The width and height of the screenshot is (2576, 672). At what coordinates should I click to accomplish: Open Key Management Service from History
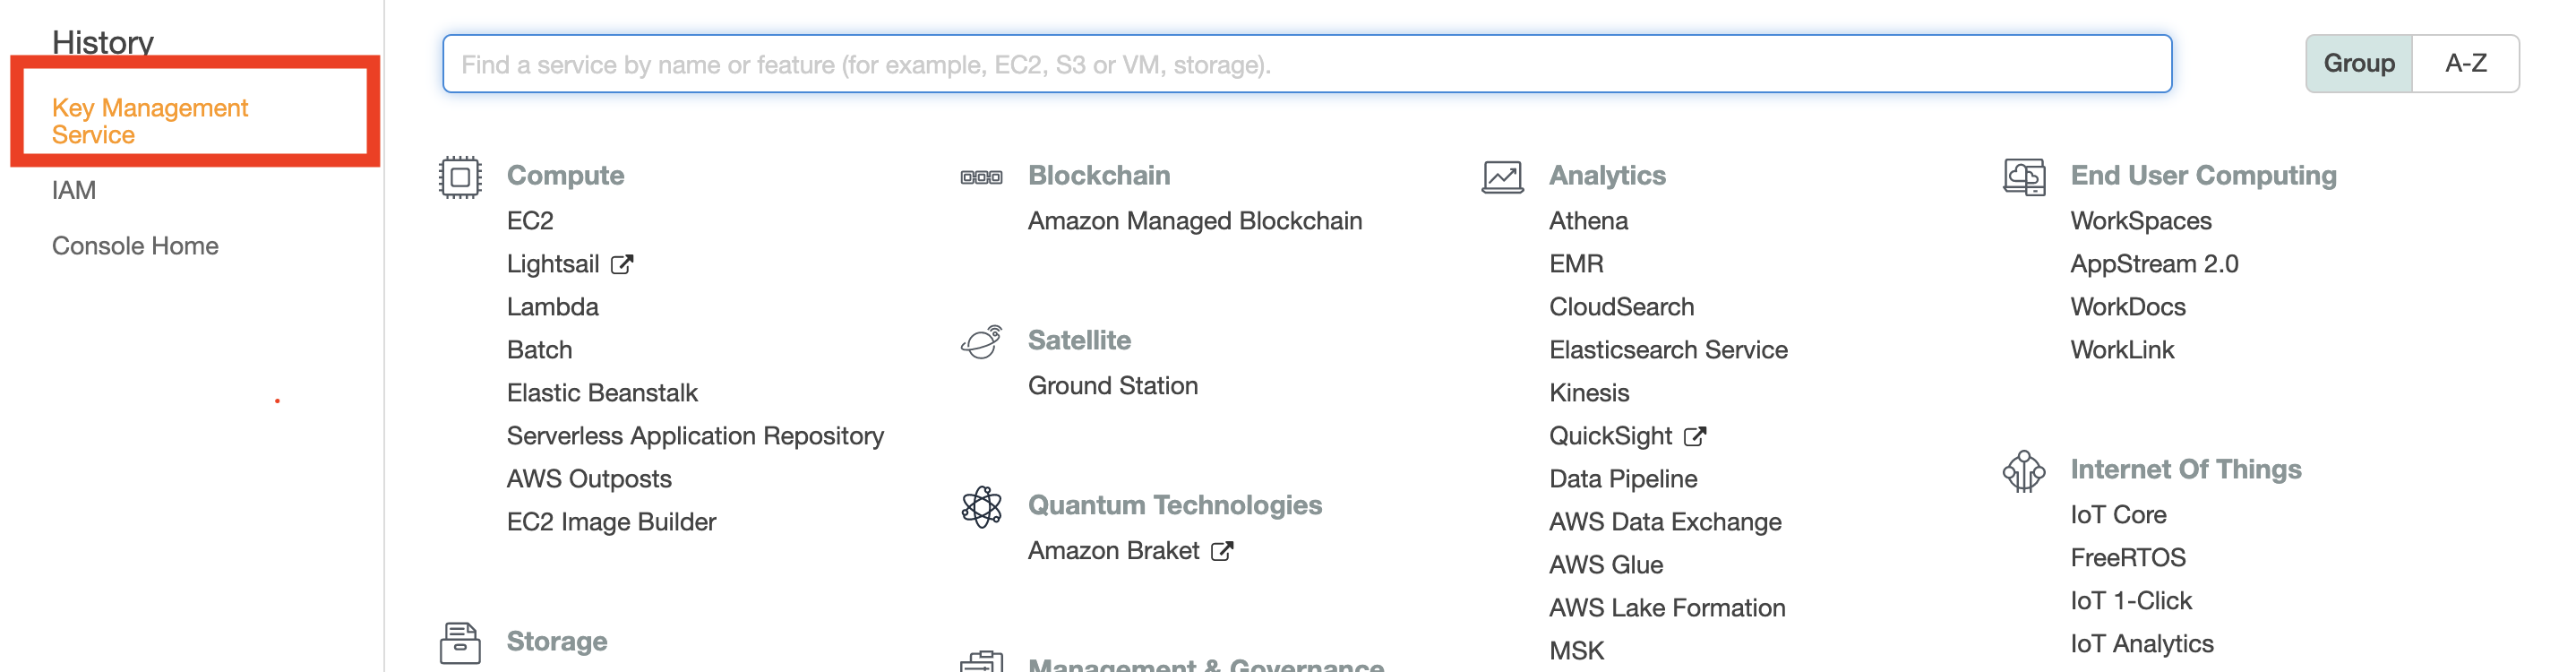coord(148,120)
